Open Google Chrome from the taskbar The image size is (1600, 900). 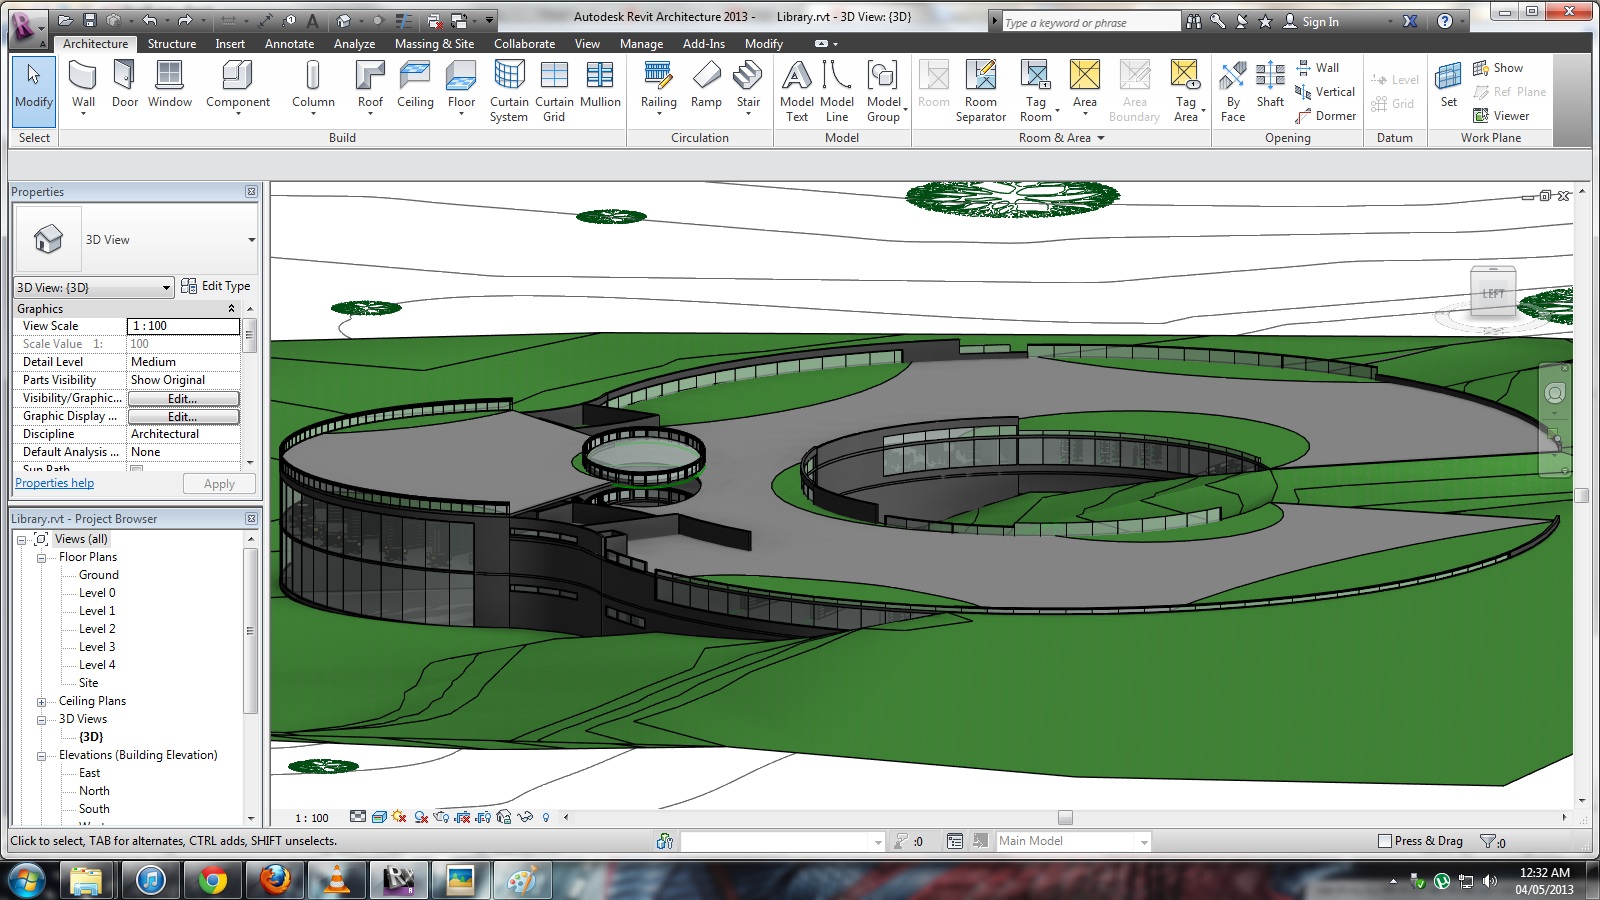coord(212,880)
